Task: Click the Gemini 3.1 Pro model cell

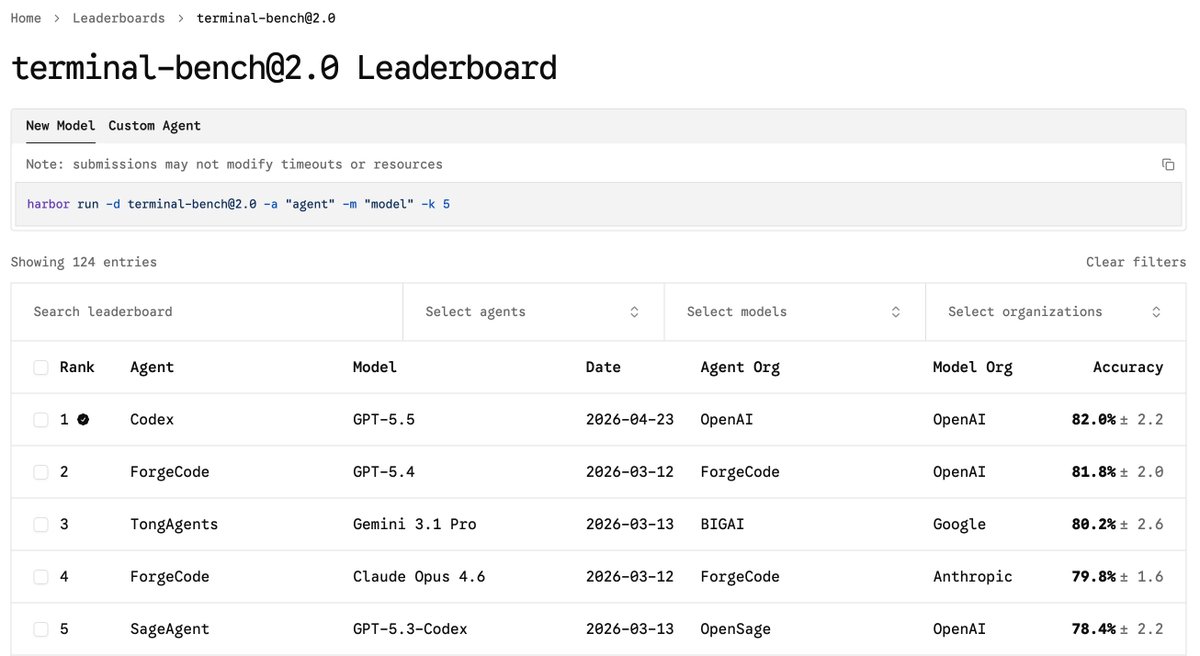Action: [415, 524]
